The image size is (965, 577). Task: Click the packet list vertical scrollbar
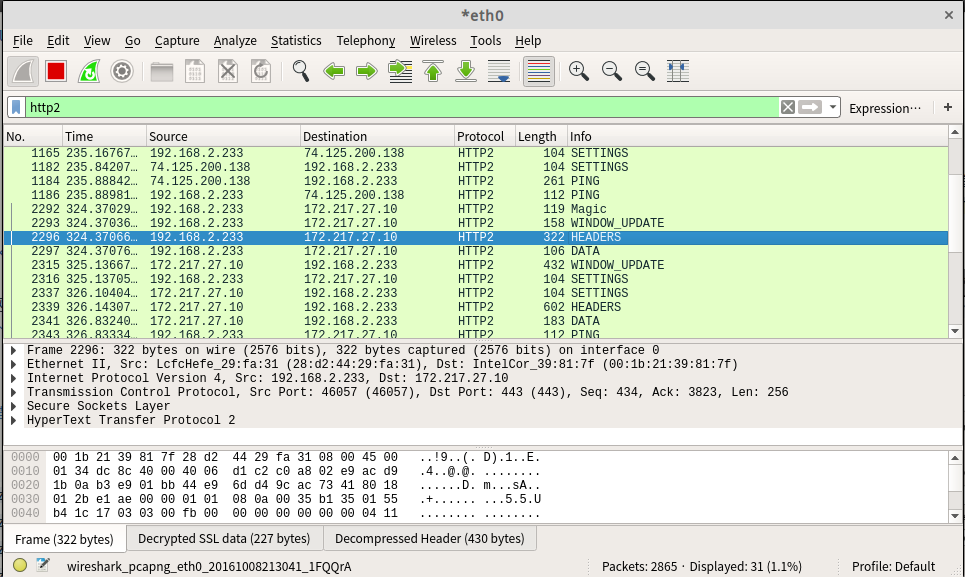[x=955, y=240]
